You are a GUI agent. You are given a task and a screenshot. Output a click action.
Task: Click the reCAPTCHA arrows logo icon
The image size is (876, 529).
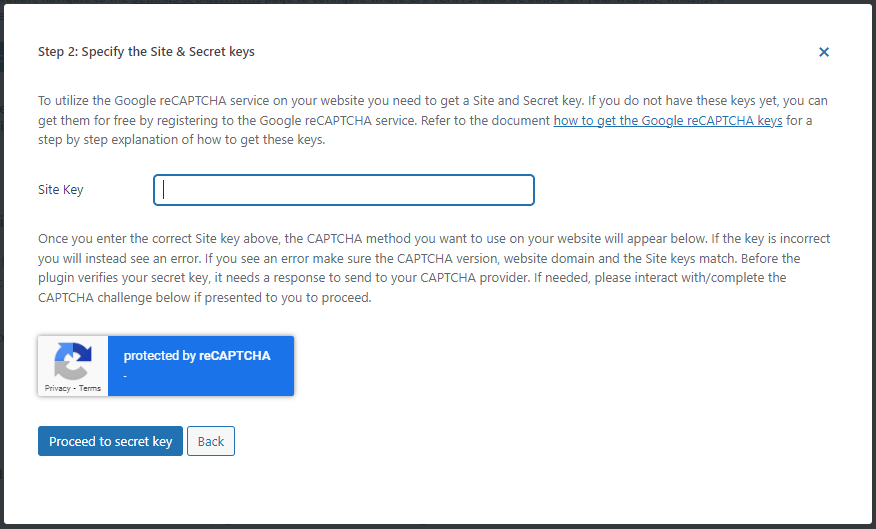click(73, 361)
